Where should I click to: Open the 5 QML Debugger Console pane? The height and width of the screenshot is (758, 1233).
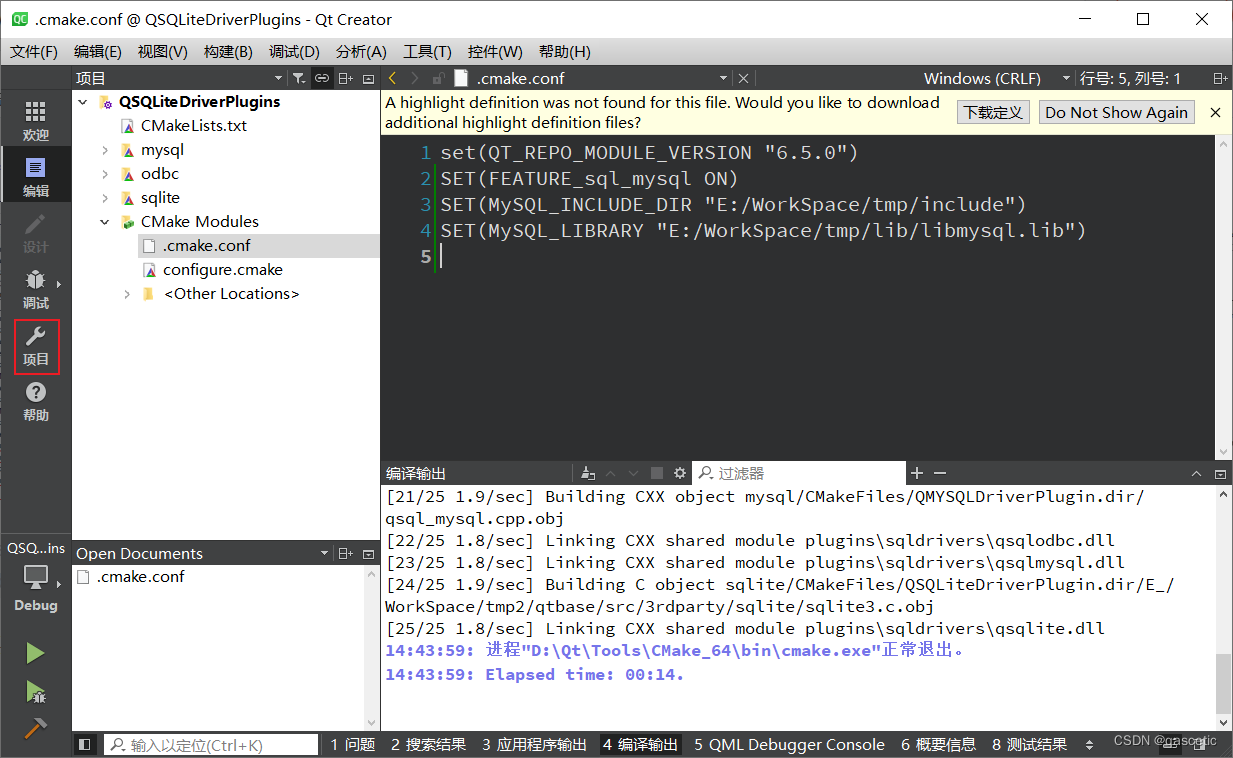pos(789,745)
